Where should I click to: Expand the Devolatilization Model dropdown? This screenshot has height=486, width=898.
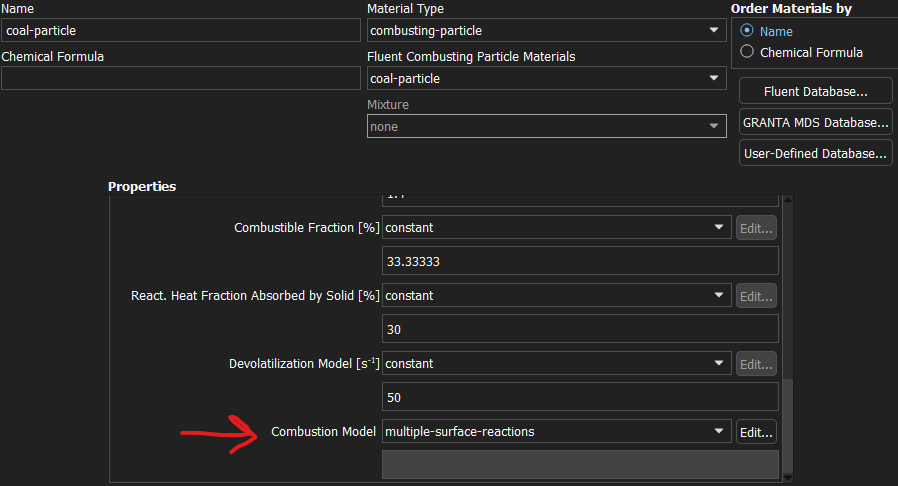pyautogui.click(x=557, y=364)
